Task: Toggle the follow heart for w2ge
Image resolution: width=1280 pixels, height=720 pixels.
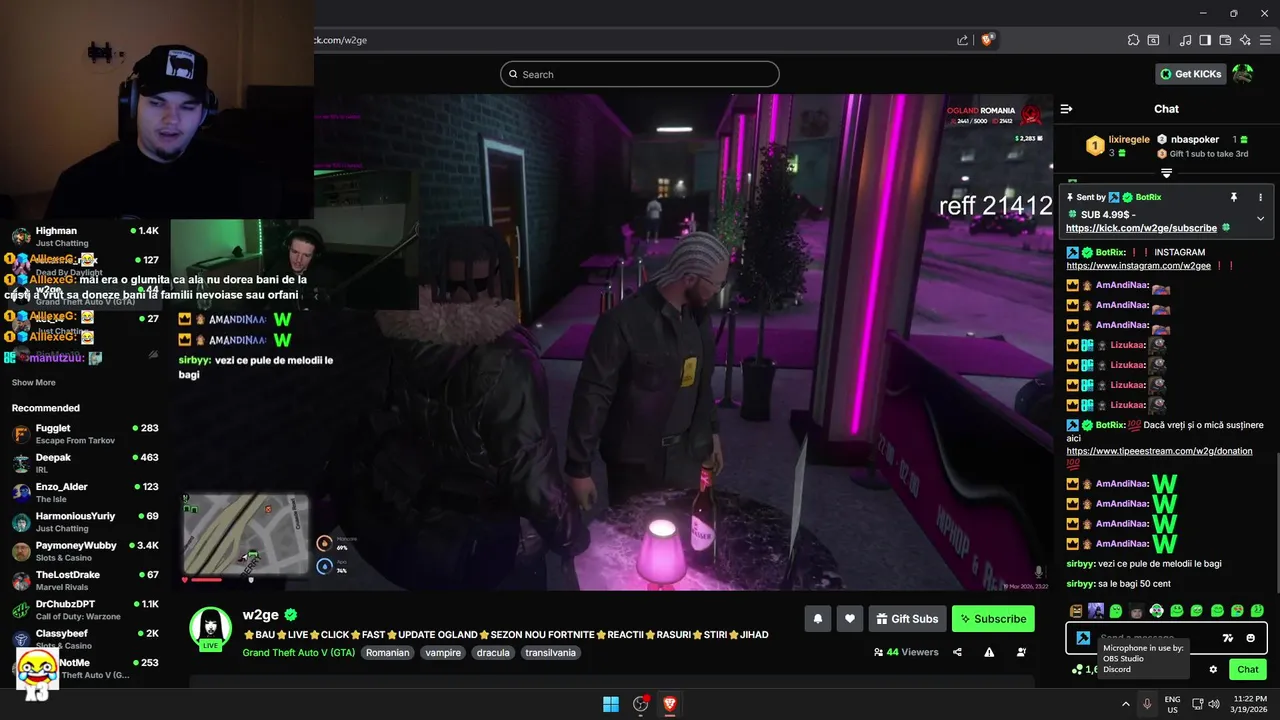Action: pos(850,619)
